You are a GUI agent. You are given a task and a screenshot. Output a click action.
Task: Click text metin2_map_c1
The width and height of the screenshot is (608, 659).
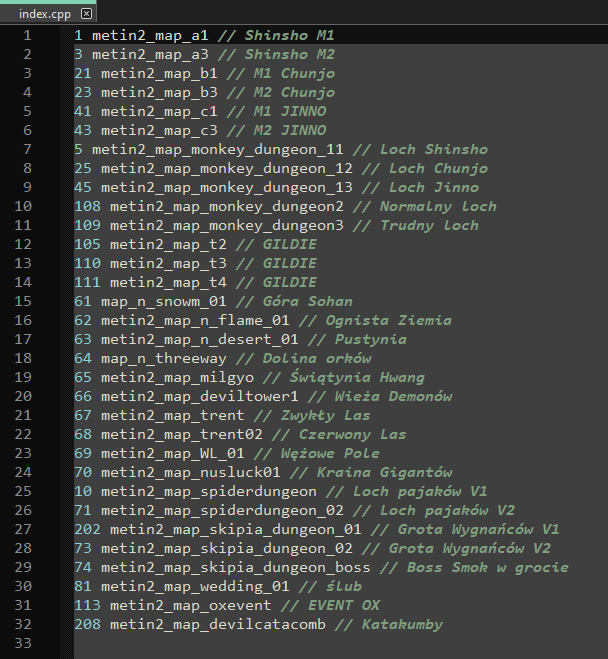coord(159,111)
